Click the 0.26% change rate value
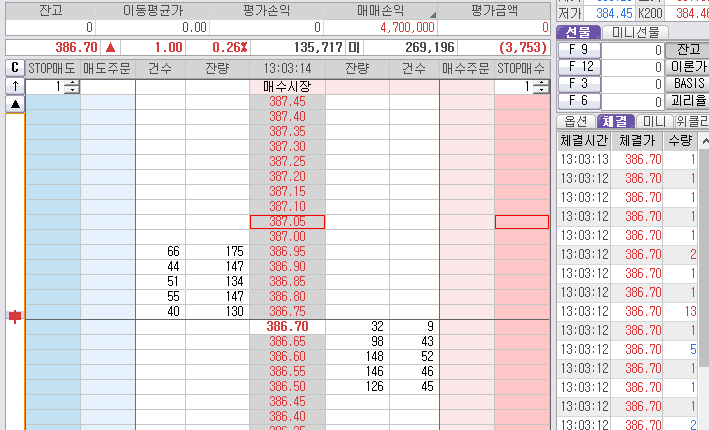 point(230,47)
